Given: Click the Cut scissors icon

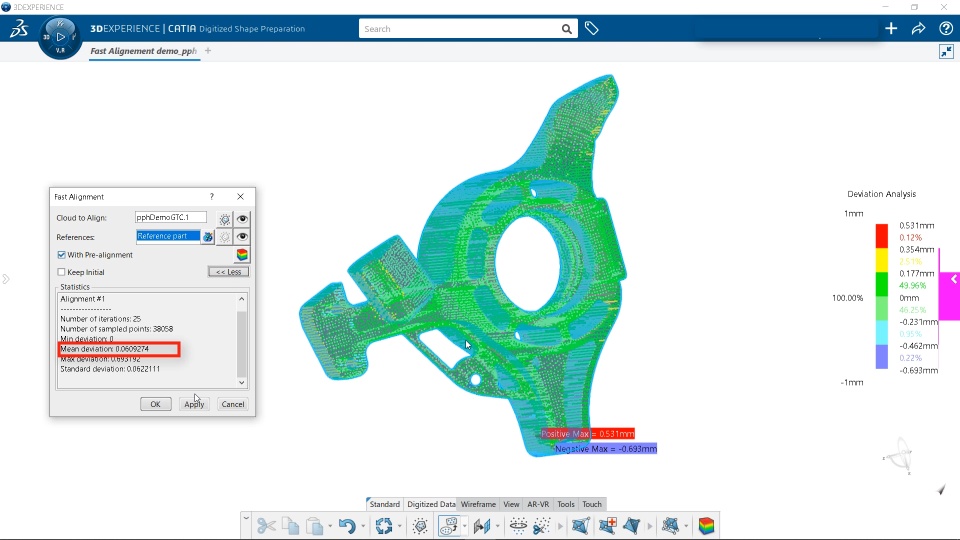Looking at the screenshot, I should (266, 525).
